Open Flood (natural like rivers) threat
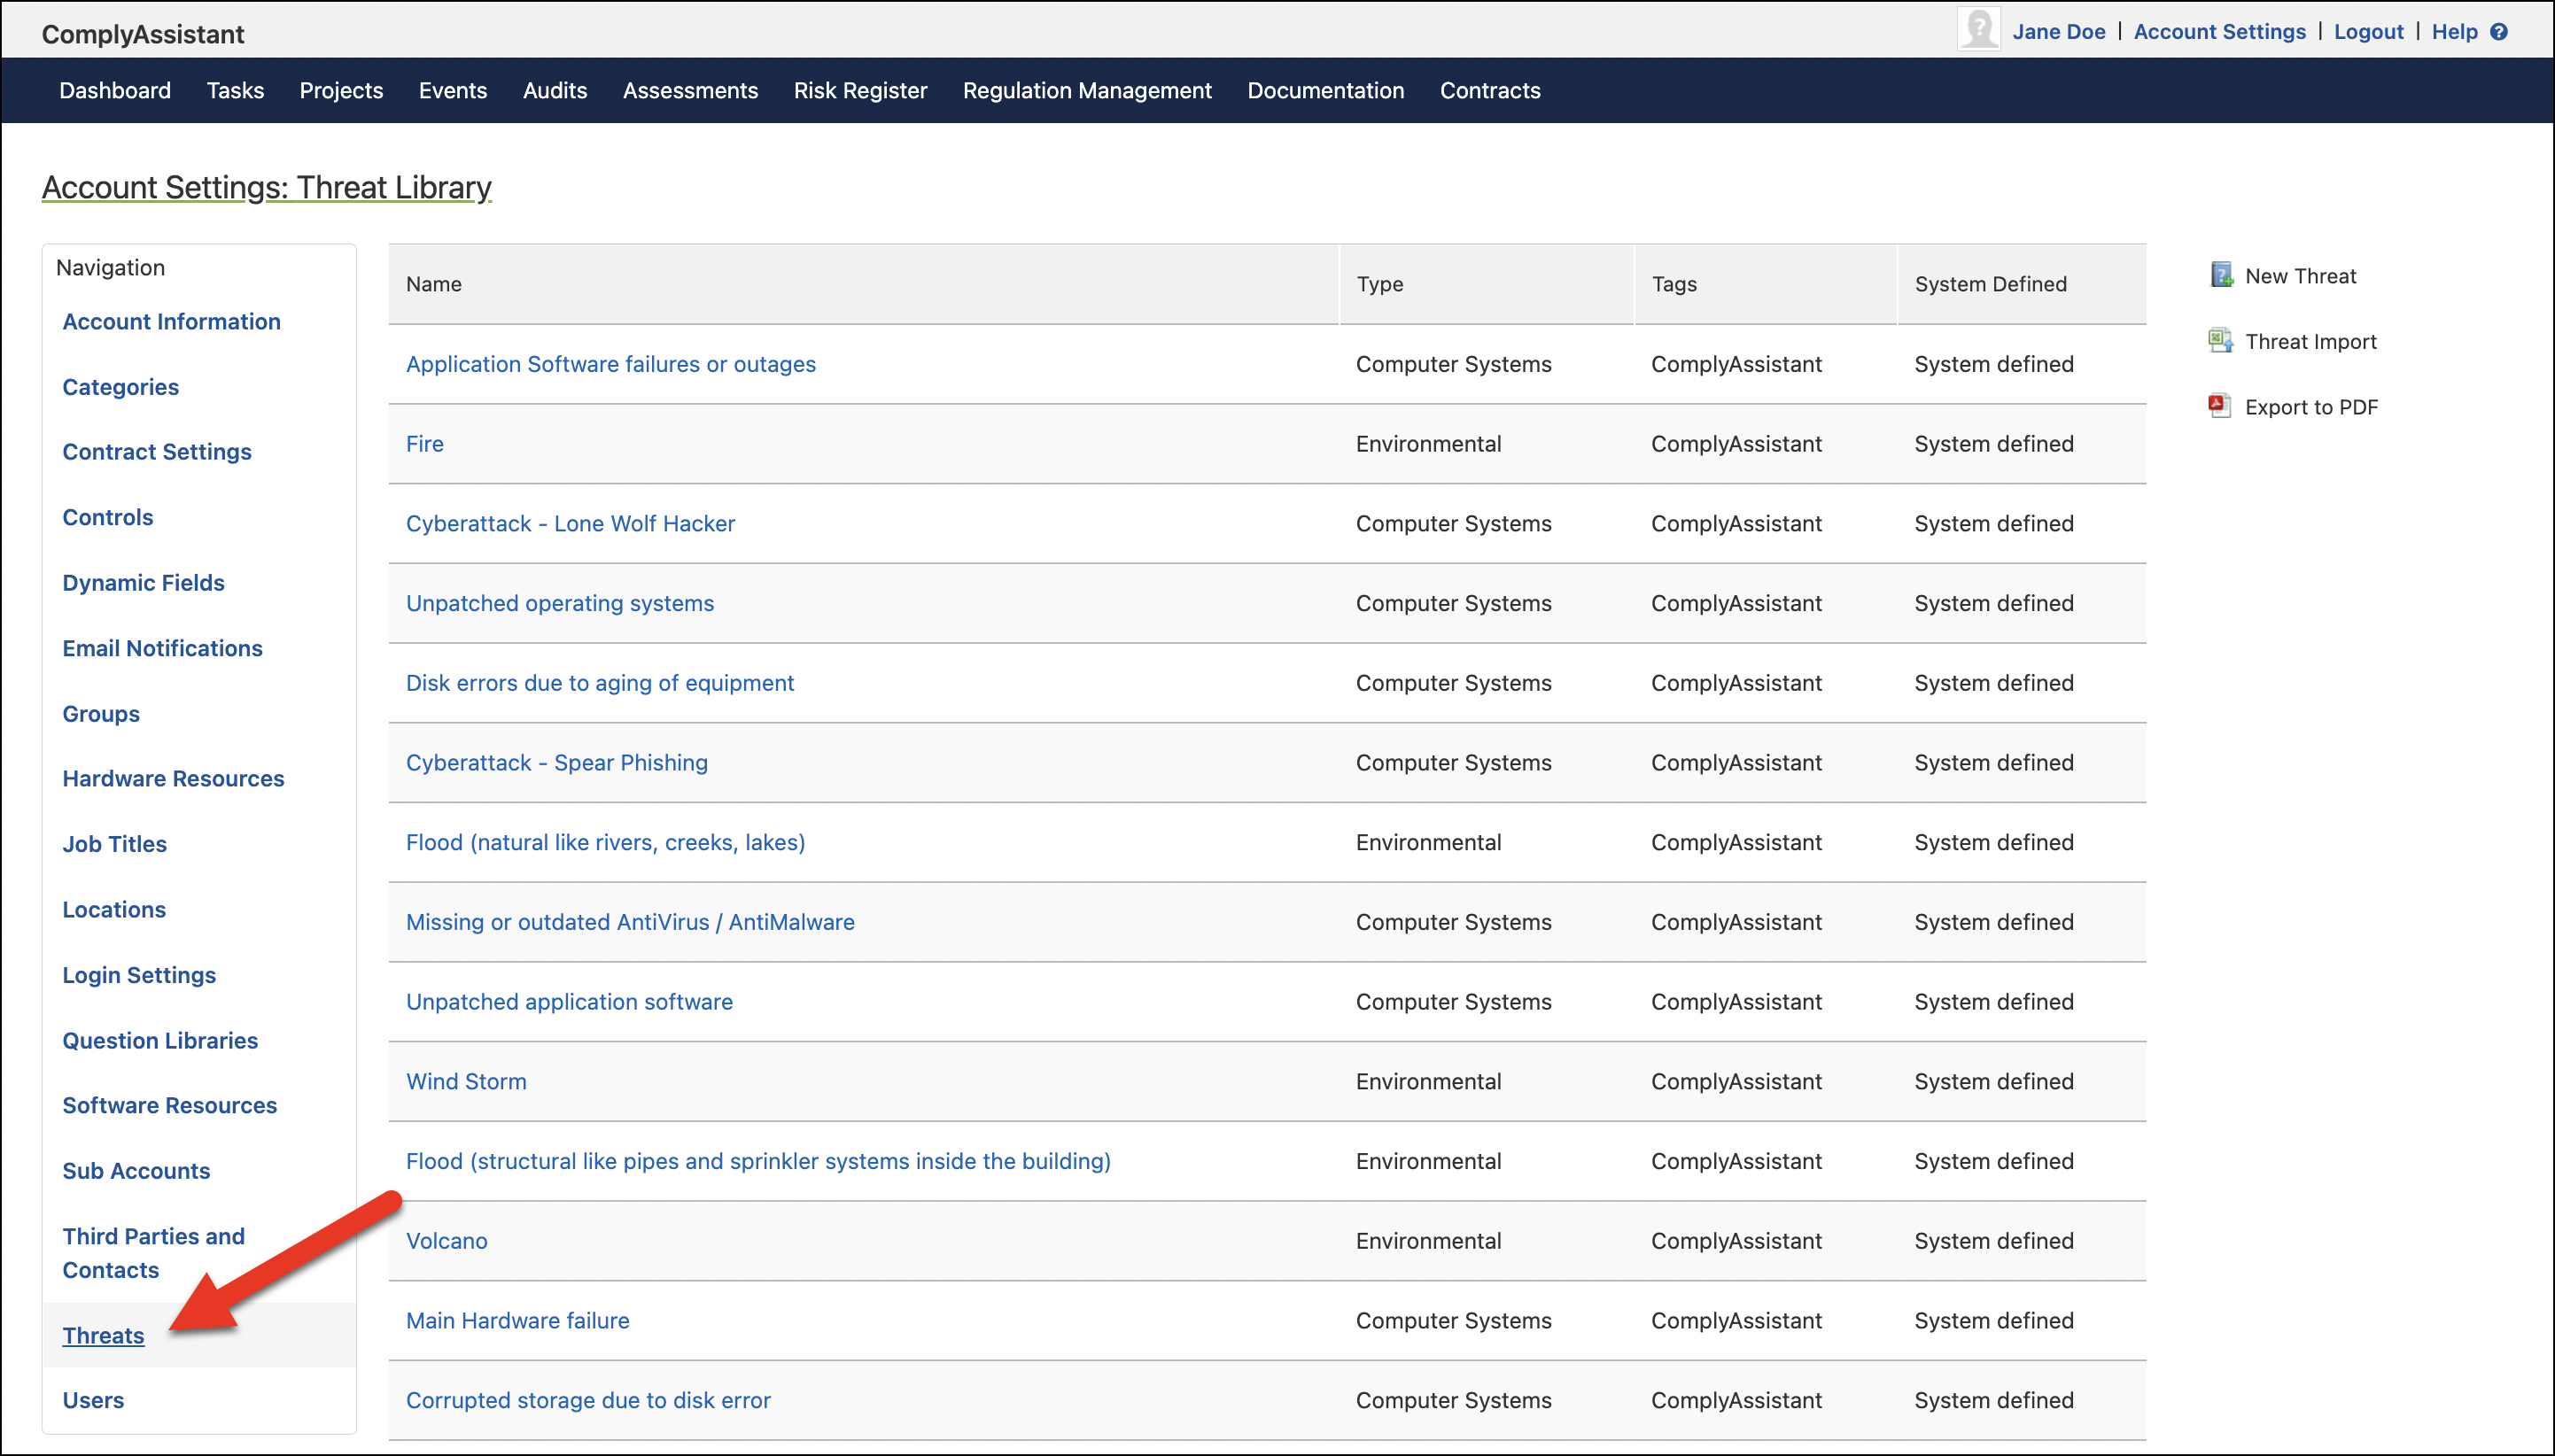The height and width of the screenshot is (1456, 2555). tap(605, 842)
